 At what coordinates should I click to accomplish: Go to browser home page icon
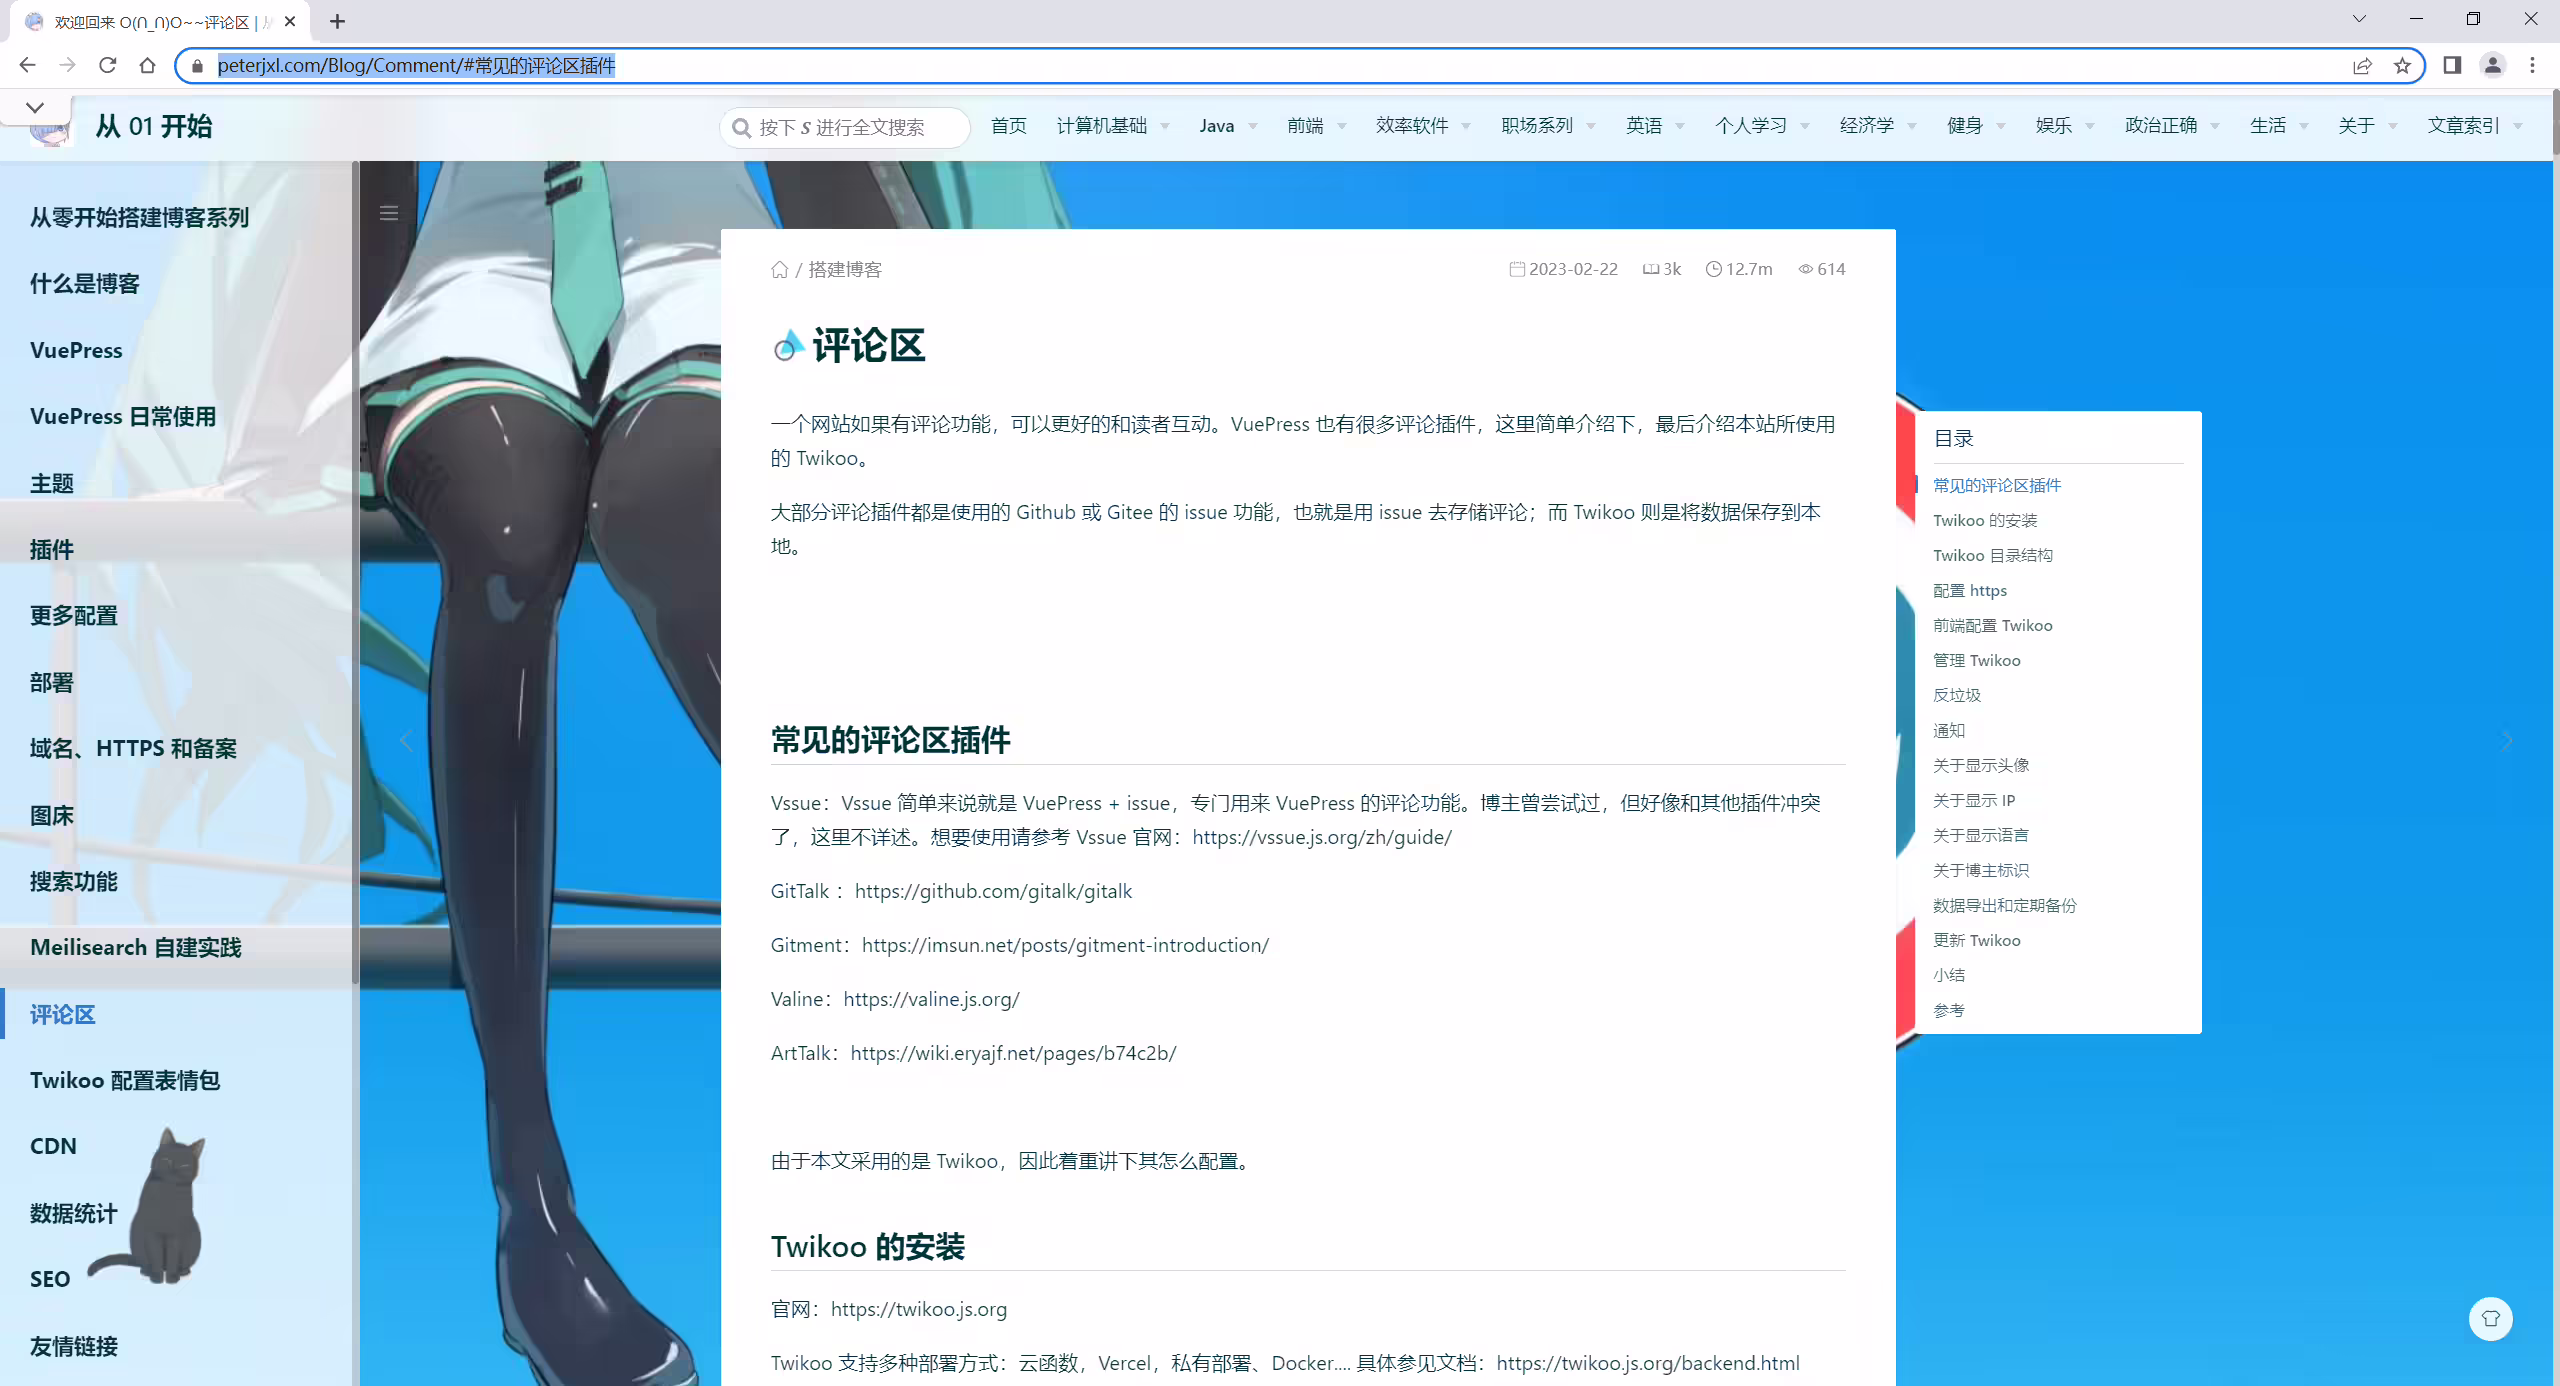[x=147, y=65]
